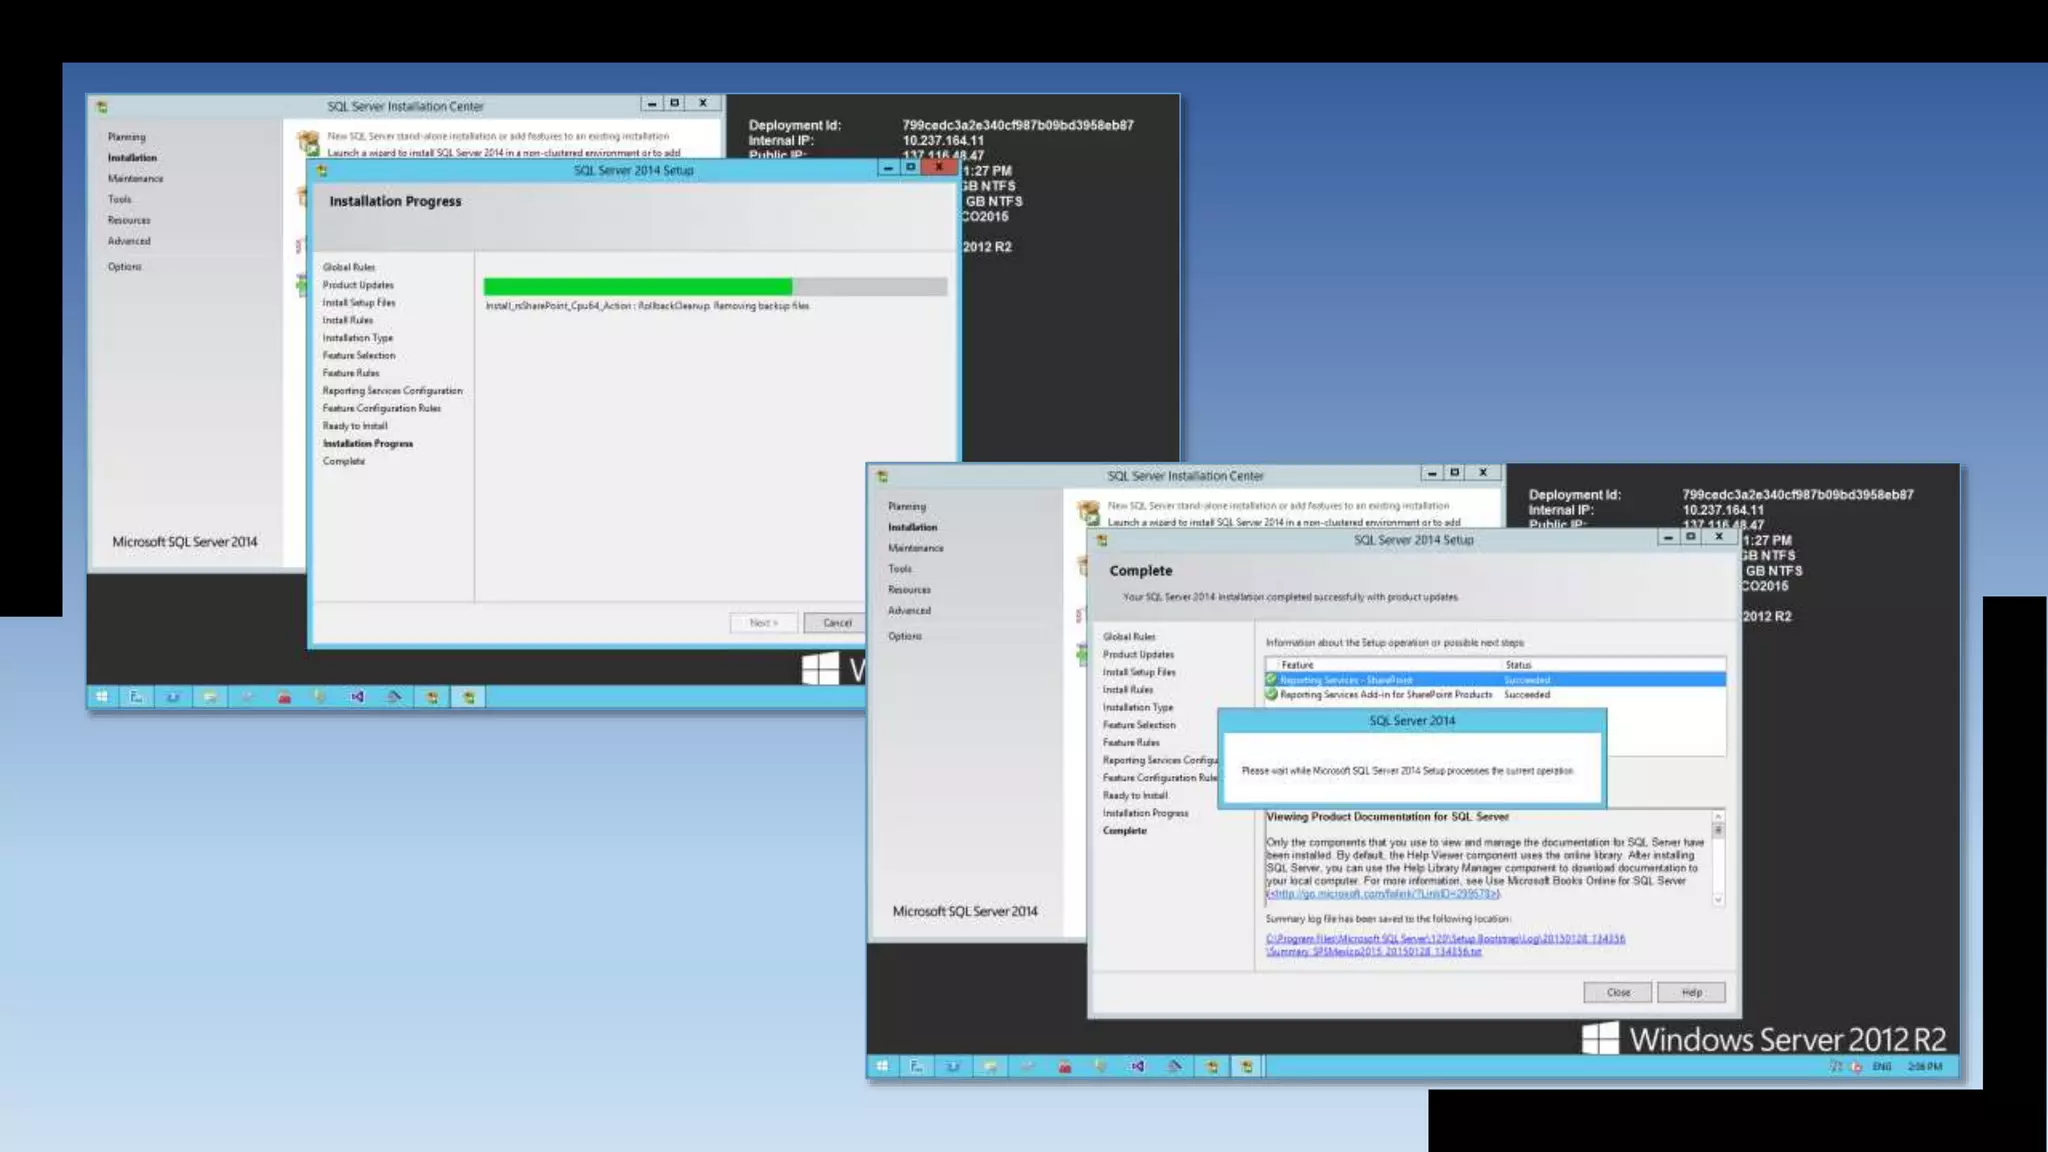Click down arrow of documentation text scrollbar
2048x1152 pixels.
coord(1718,900)
